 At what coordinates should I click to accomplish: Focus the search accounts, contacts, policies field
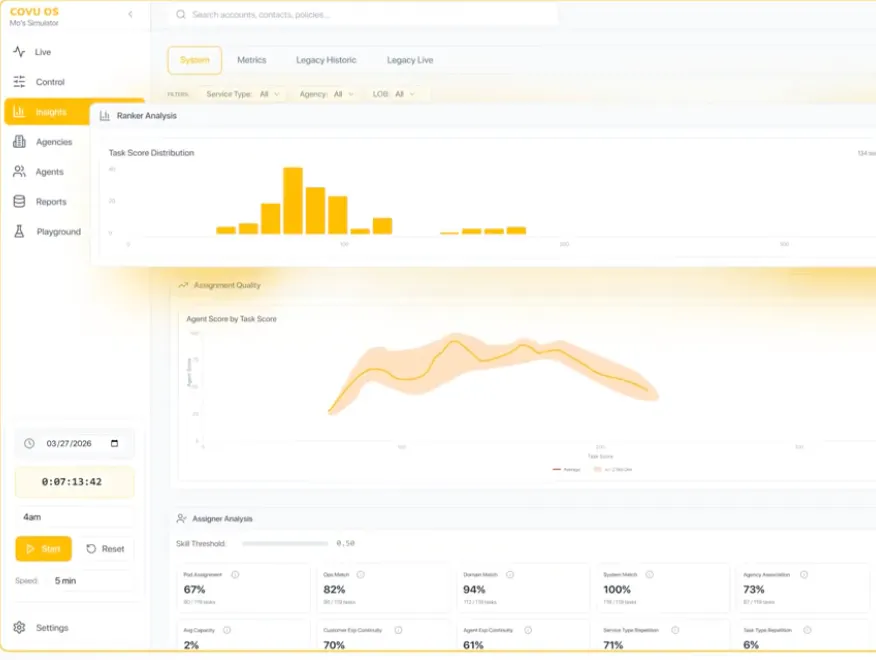[363, 15]
